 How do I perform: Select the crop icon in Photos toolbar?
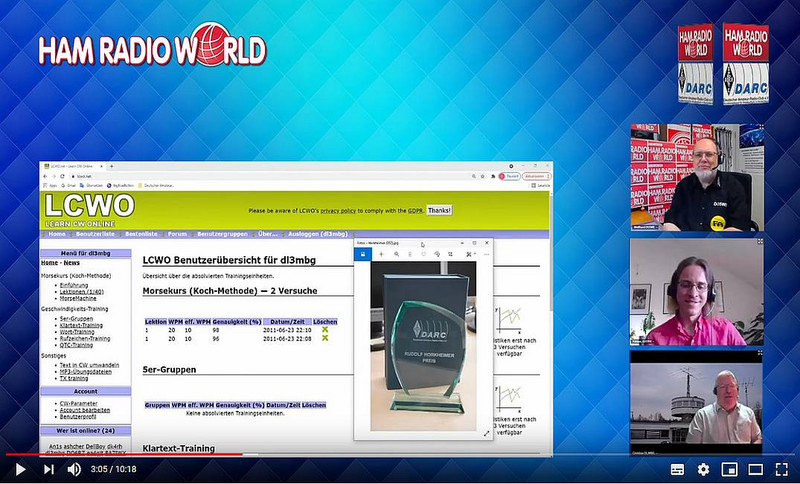451,254
